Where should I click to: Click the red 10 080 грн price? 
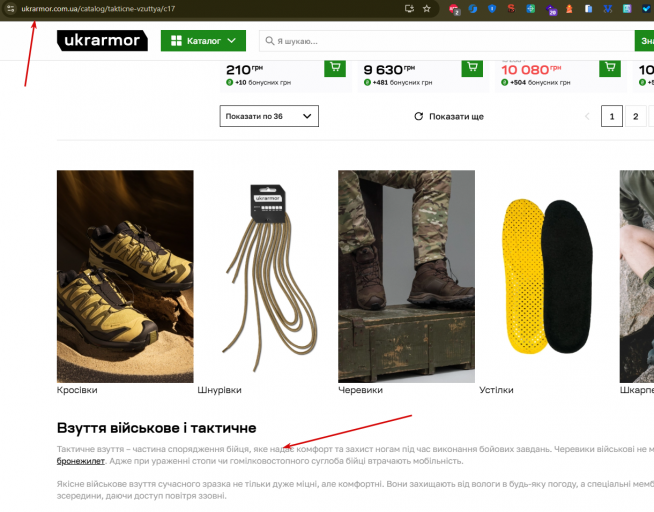point(531,69)
